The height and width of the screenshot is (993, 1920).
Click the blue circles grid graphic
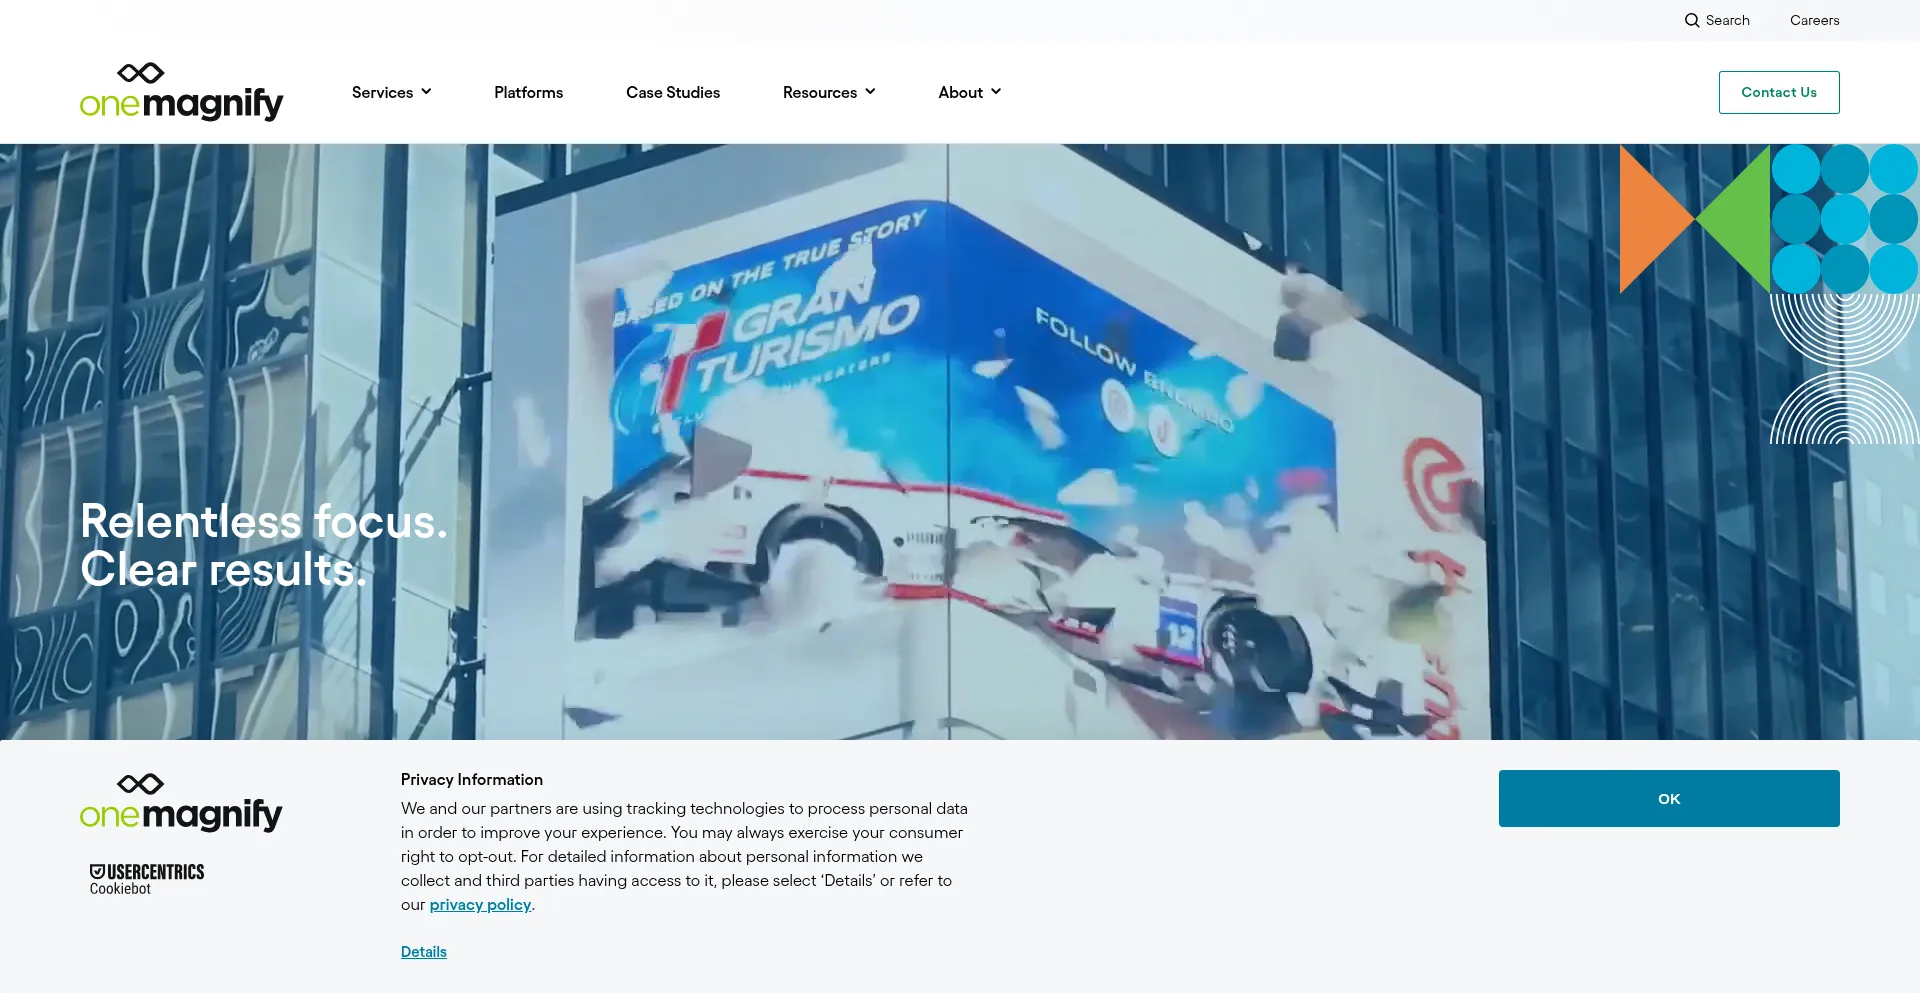pyautogui.click(x=1844, y=219)
